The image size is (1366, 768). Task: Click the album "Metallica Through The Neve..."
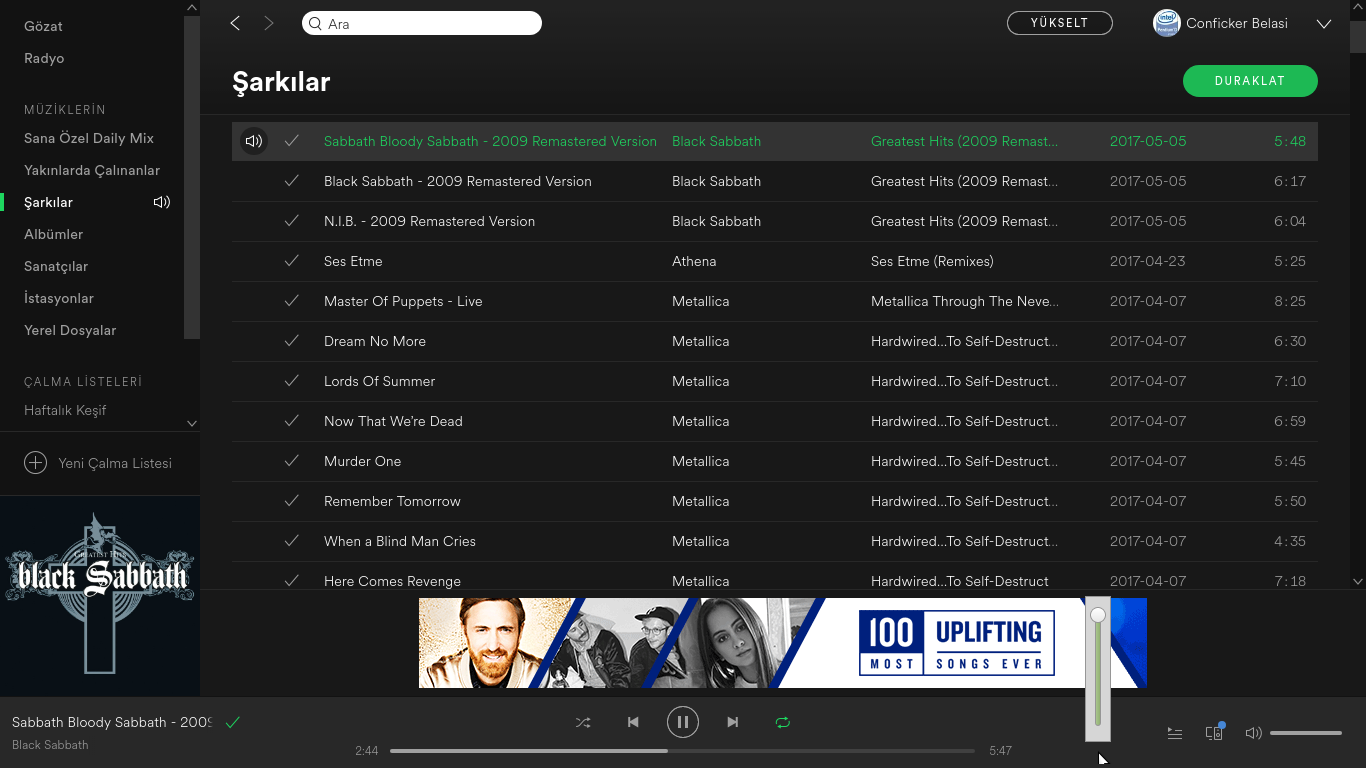pos(965,301)
